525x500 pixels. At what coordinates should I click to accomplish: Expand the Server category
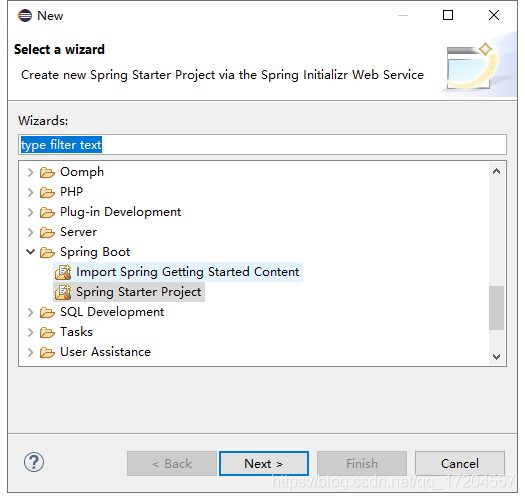point(30,232)
